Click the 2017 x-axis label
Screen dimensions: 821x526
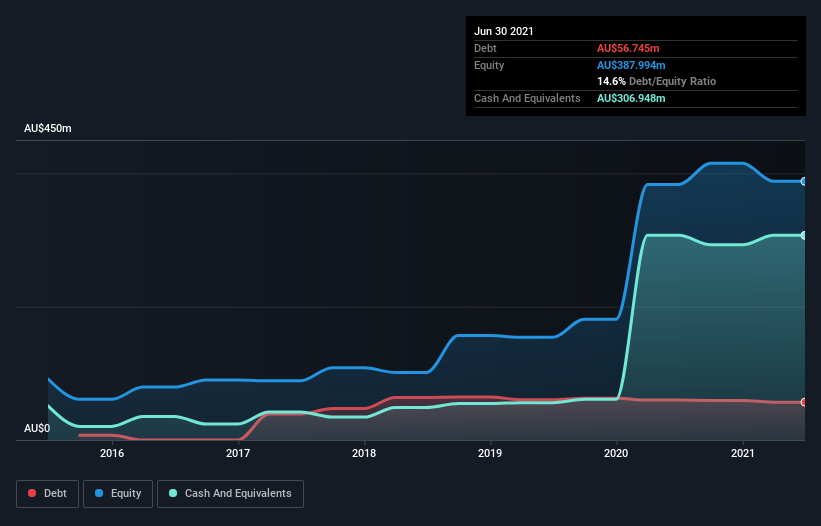(238, 453)
